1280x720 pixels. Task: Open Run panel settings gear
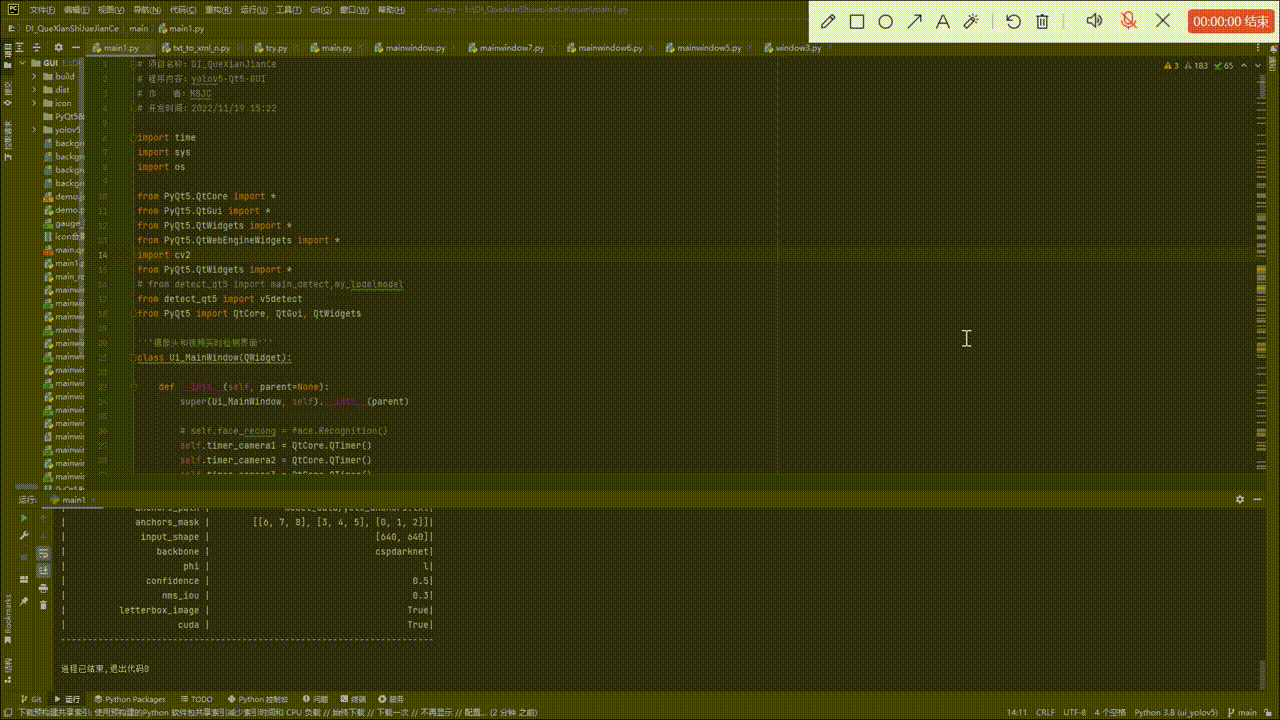[x=1240, y=499]
